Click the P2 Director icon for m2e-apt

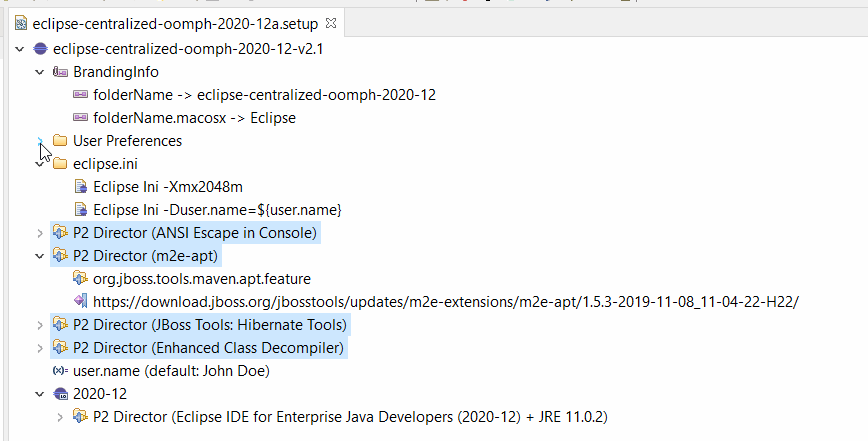click(x=60, y=256)
